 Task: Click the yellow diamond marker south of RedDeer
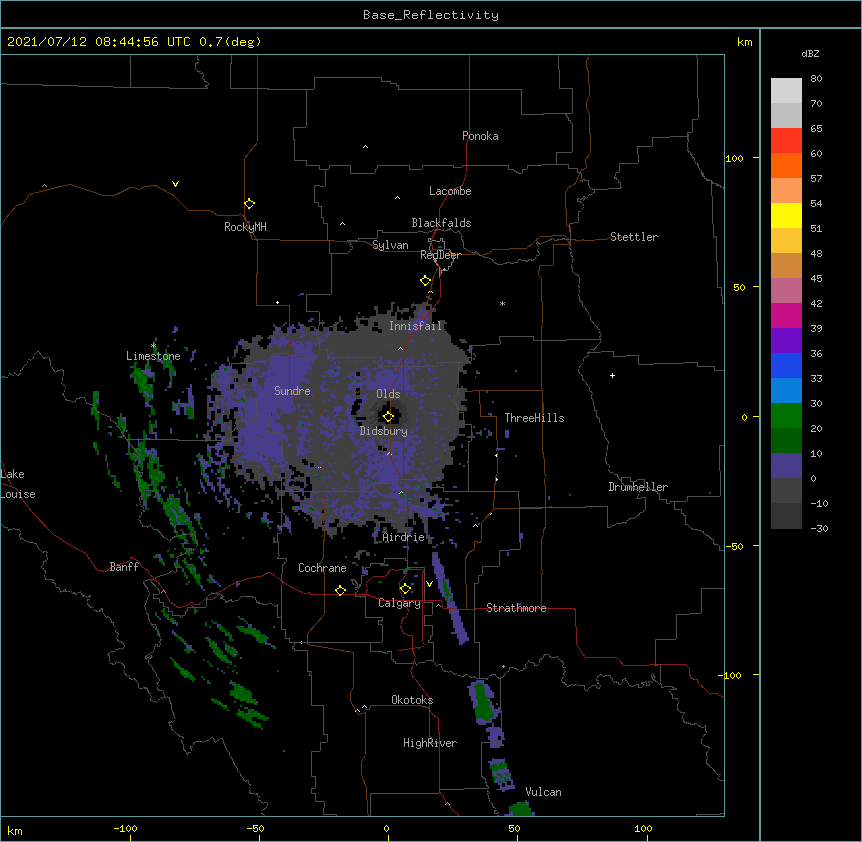coord(425,280)
